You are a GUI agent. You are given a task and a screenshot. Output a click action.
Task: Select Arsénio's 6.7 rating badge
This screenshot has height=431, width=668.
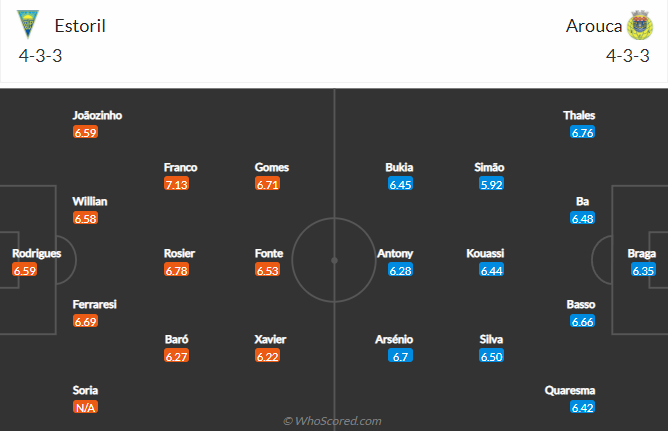pyautogui.click(x=400, y=356)
